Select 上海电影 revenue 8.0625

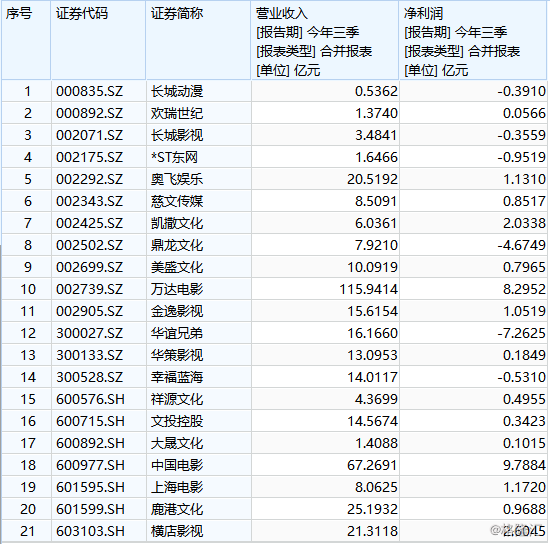325,487
